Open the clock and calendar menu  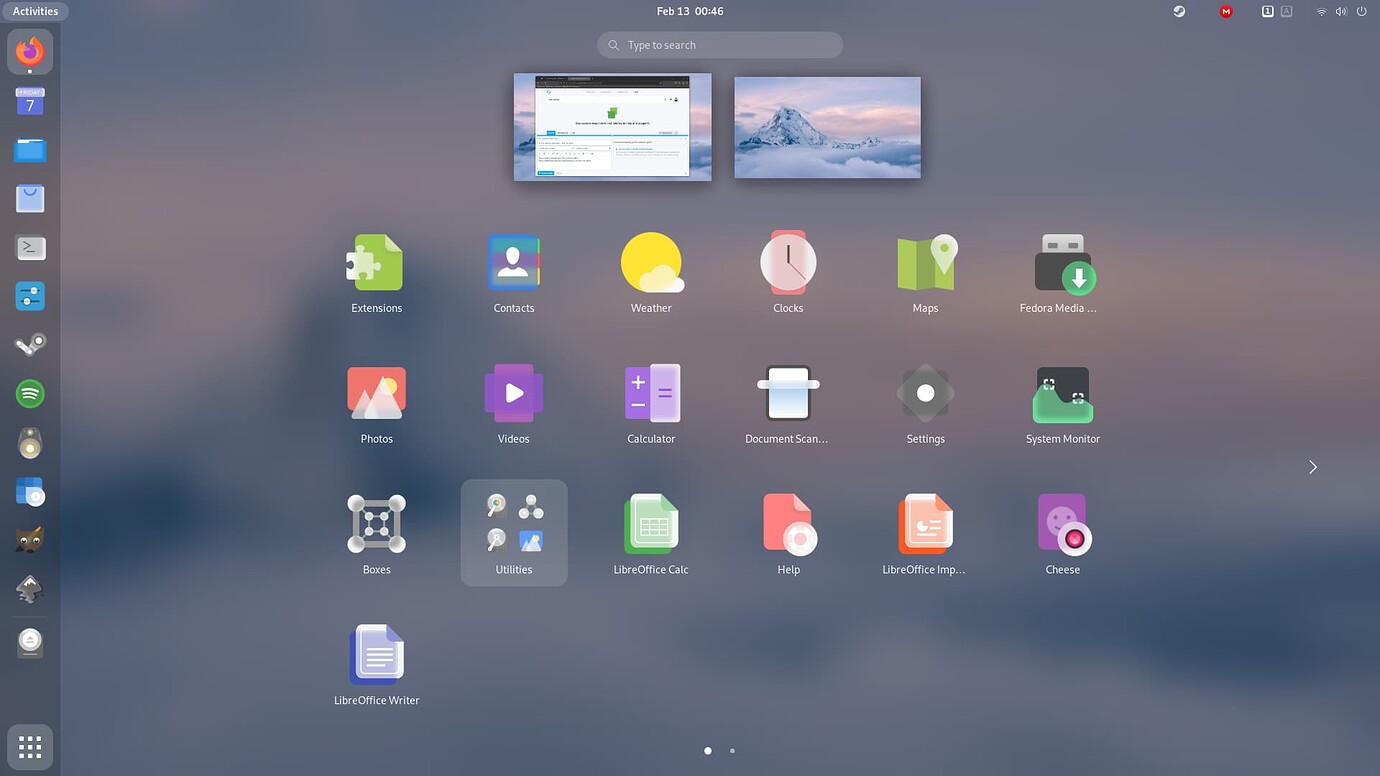click(x=690, y=11)
